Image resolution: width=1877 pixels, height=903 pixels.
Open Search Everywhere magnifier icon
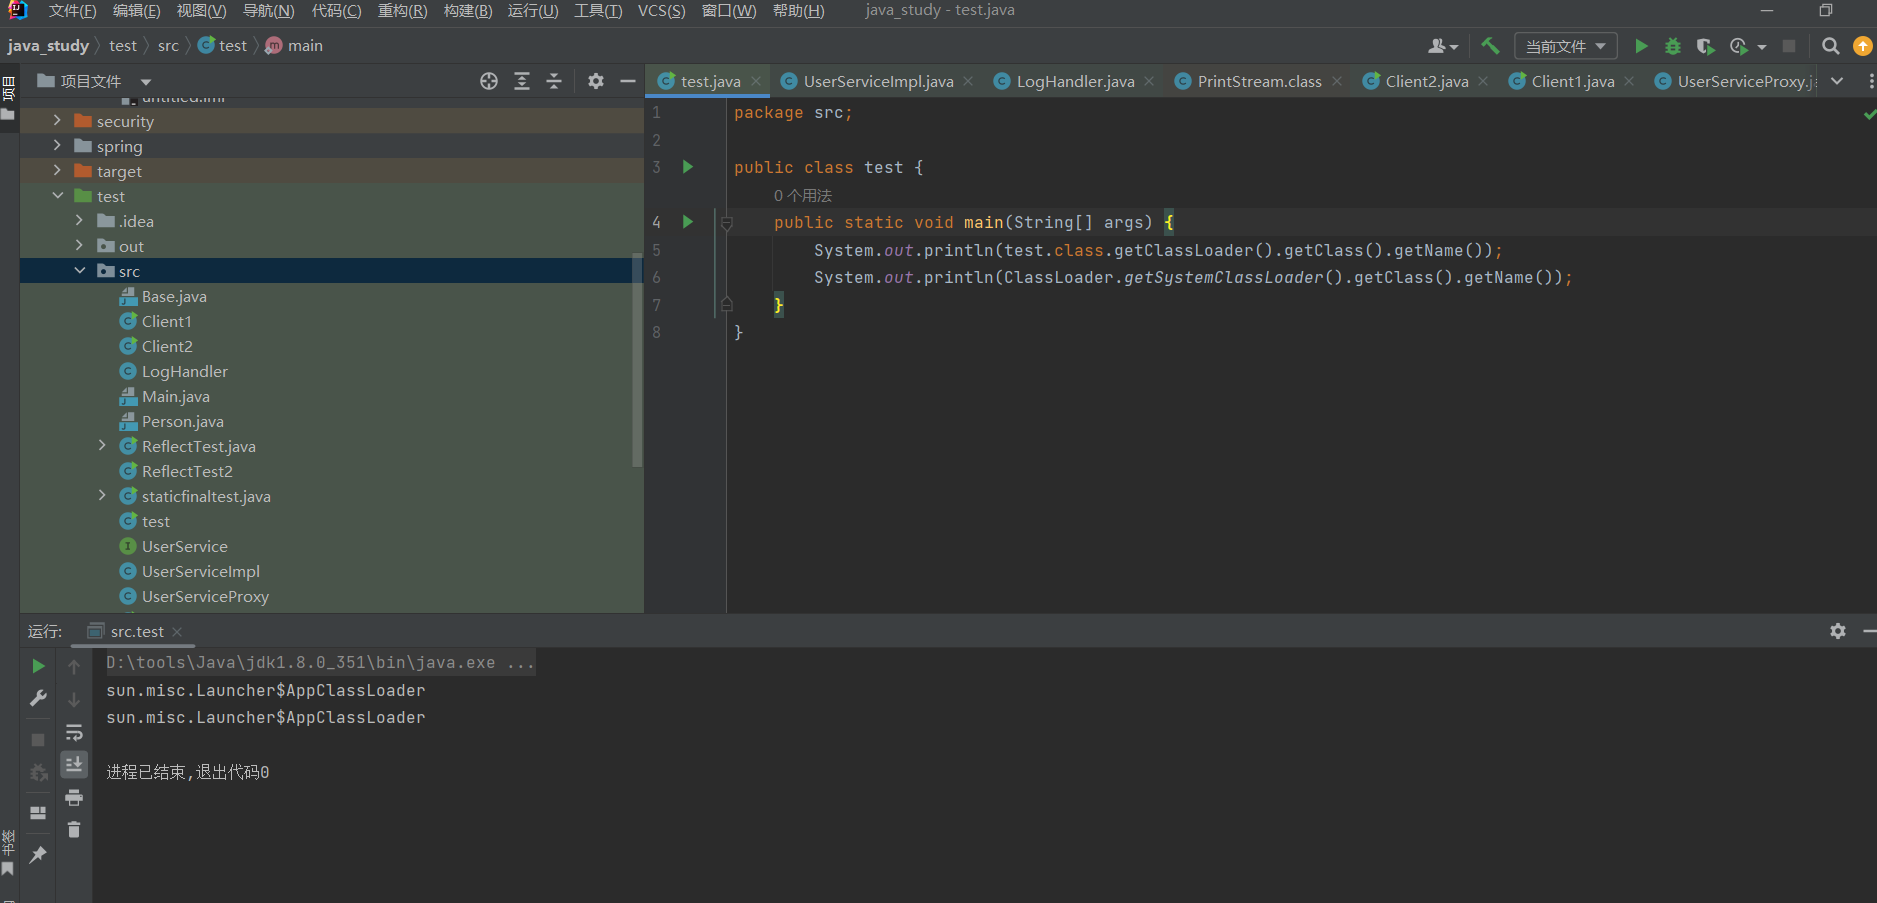pyautogui.click(x=1831, y=46)
